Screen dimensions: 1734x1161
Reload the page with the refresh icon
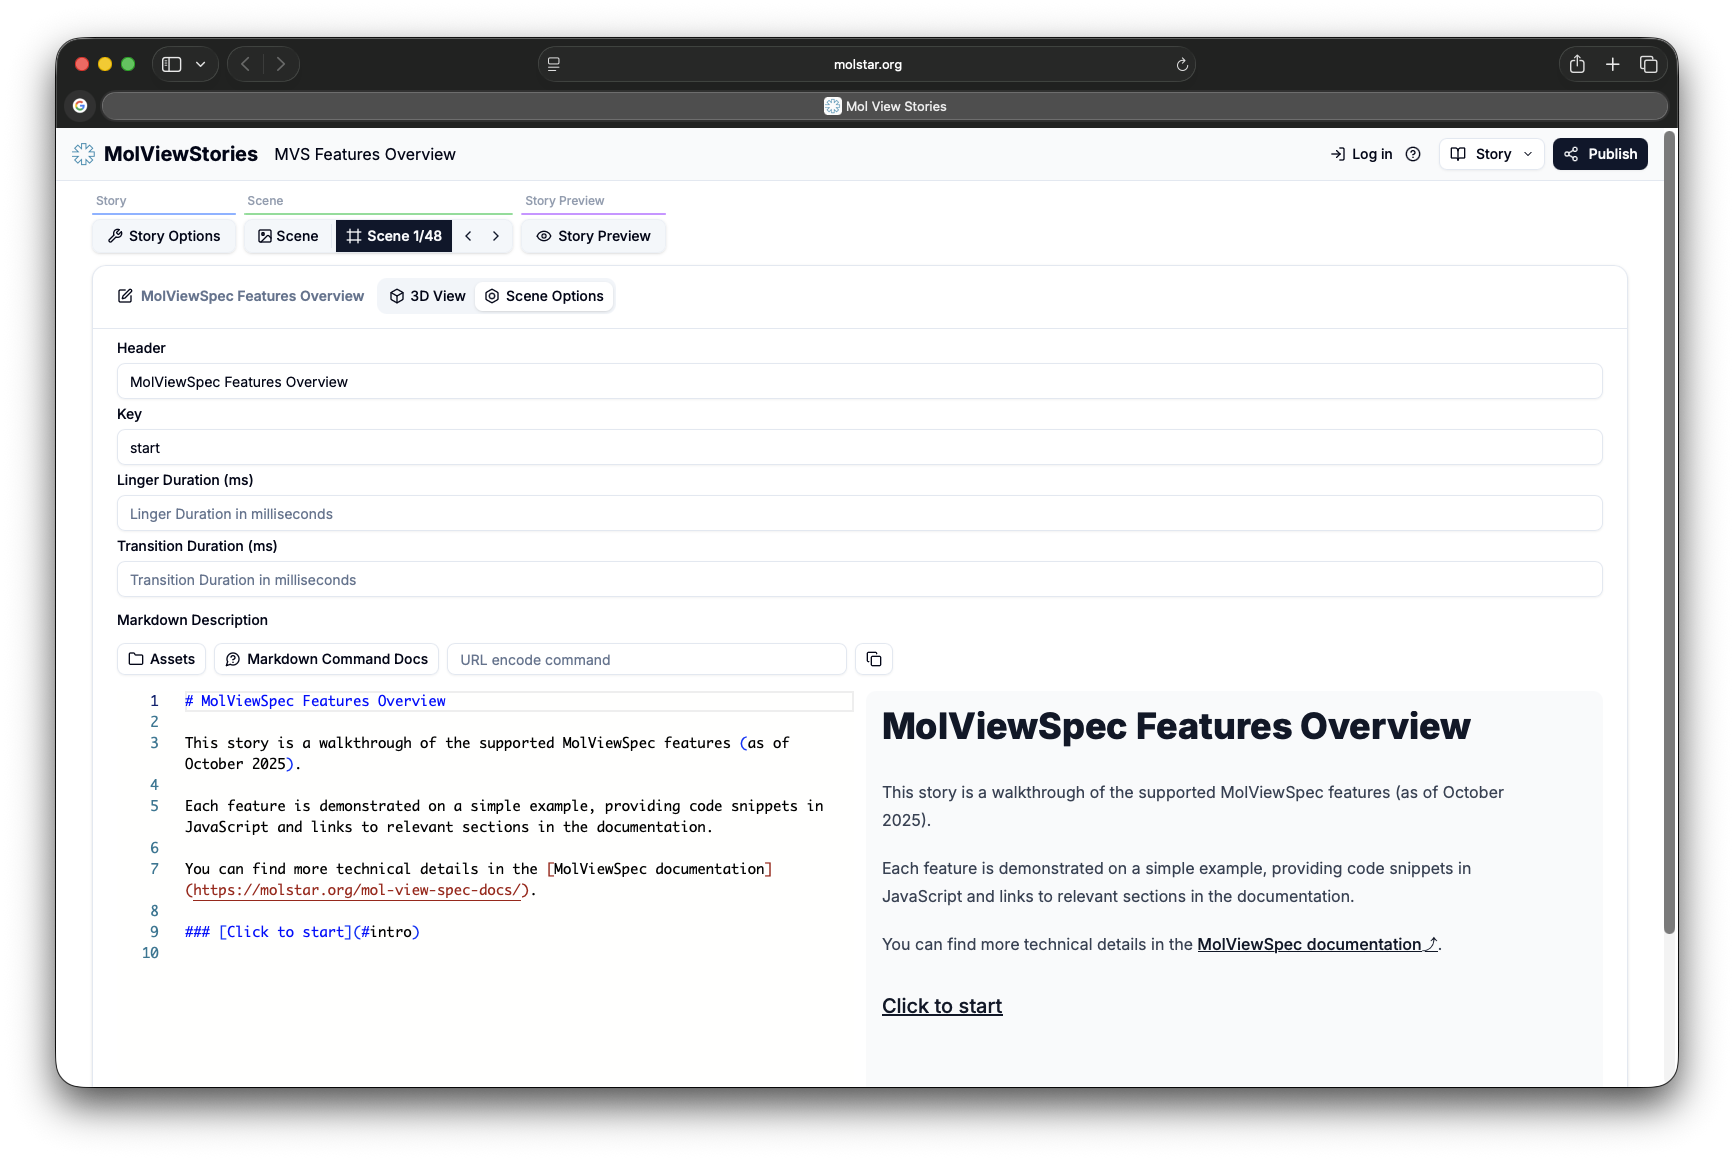(1181, 65)
